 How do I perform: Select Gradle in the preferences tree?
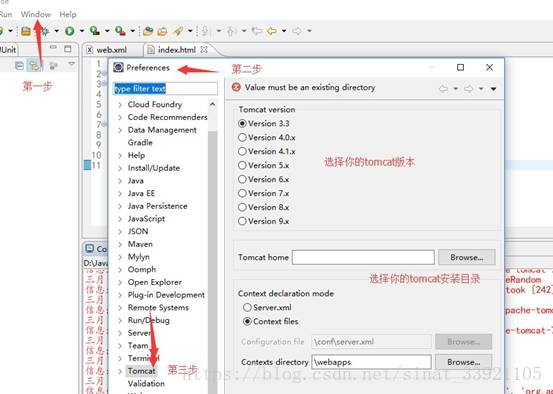(x=140, y=143)
